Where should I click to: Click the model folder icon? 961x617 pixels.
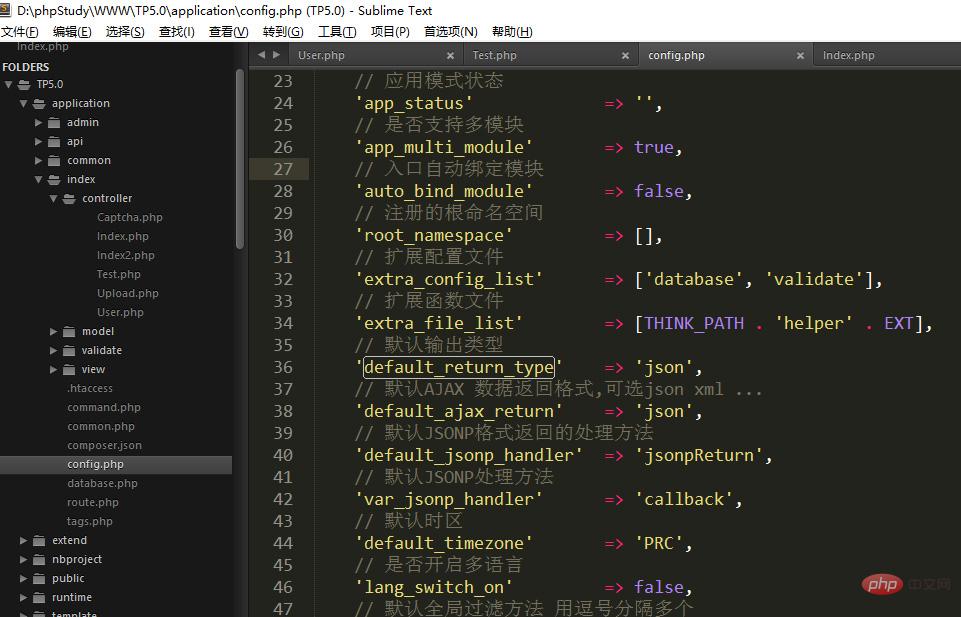69,331
